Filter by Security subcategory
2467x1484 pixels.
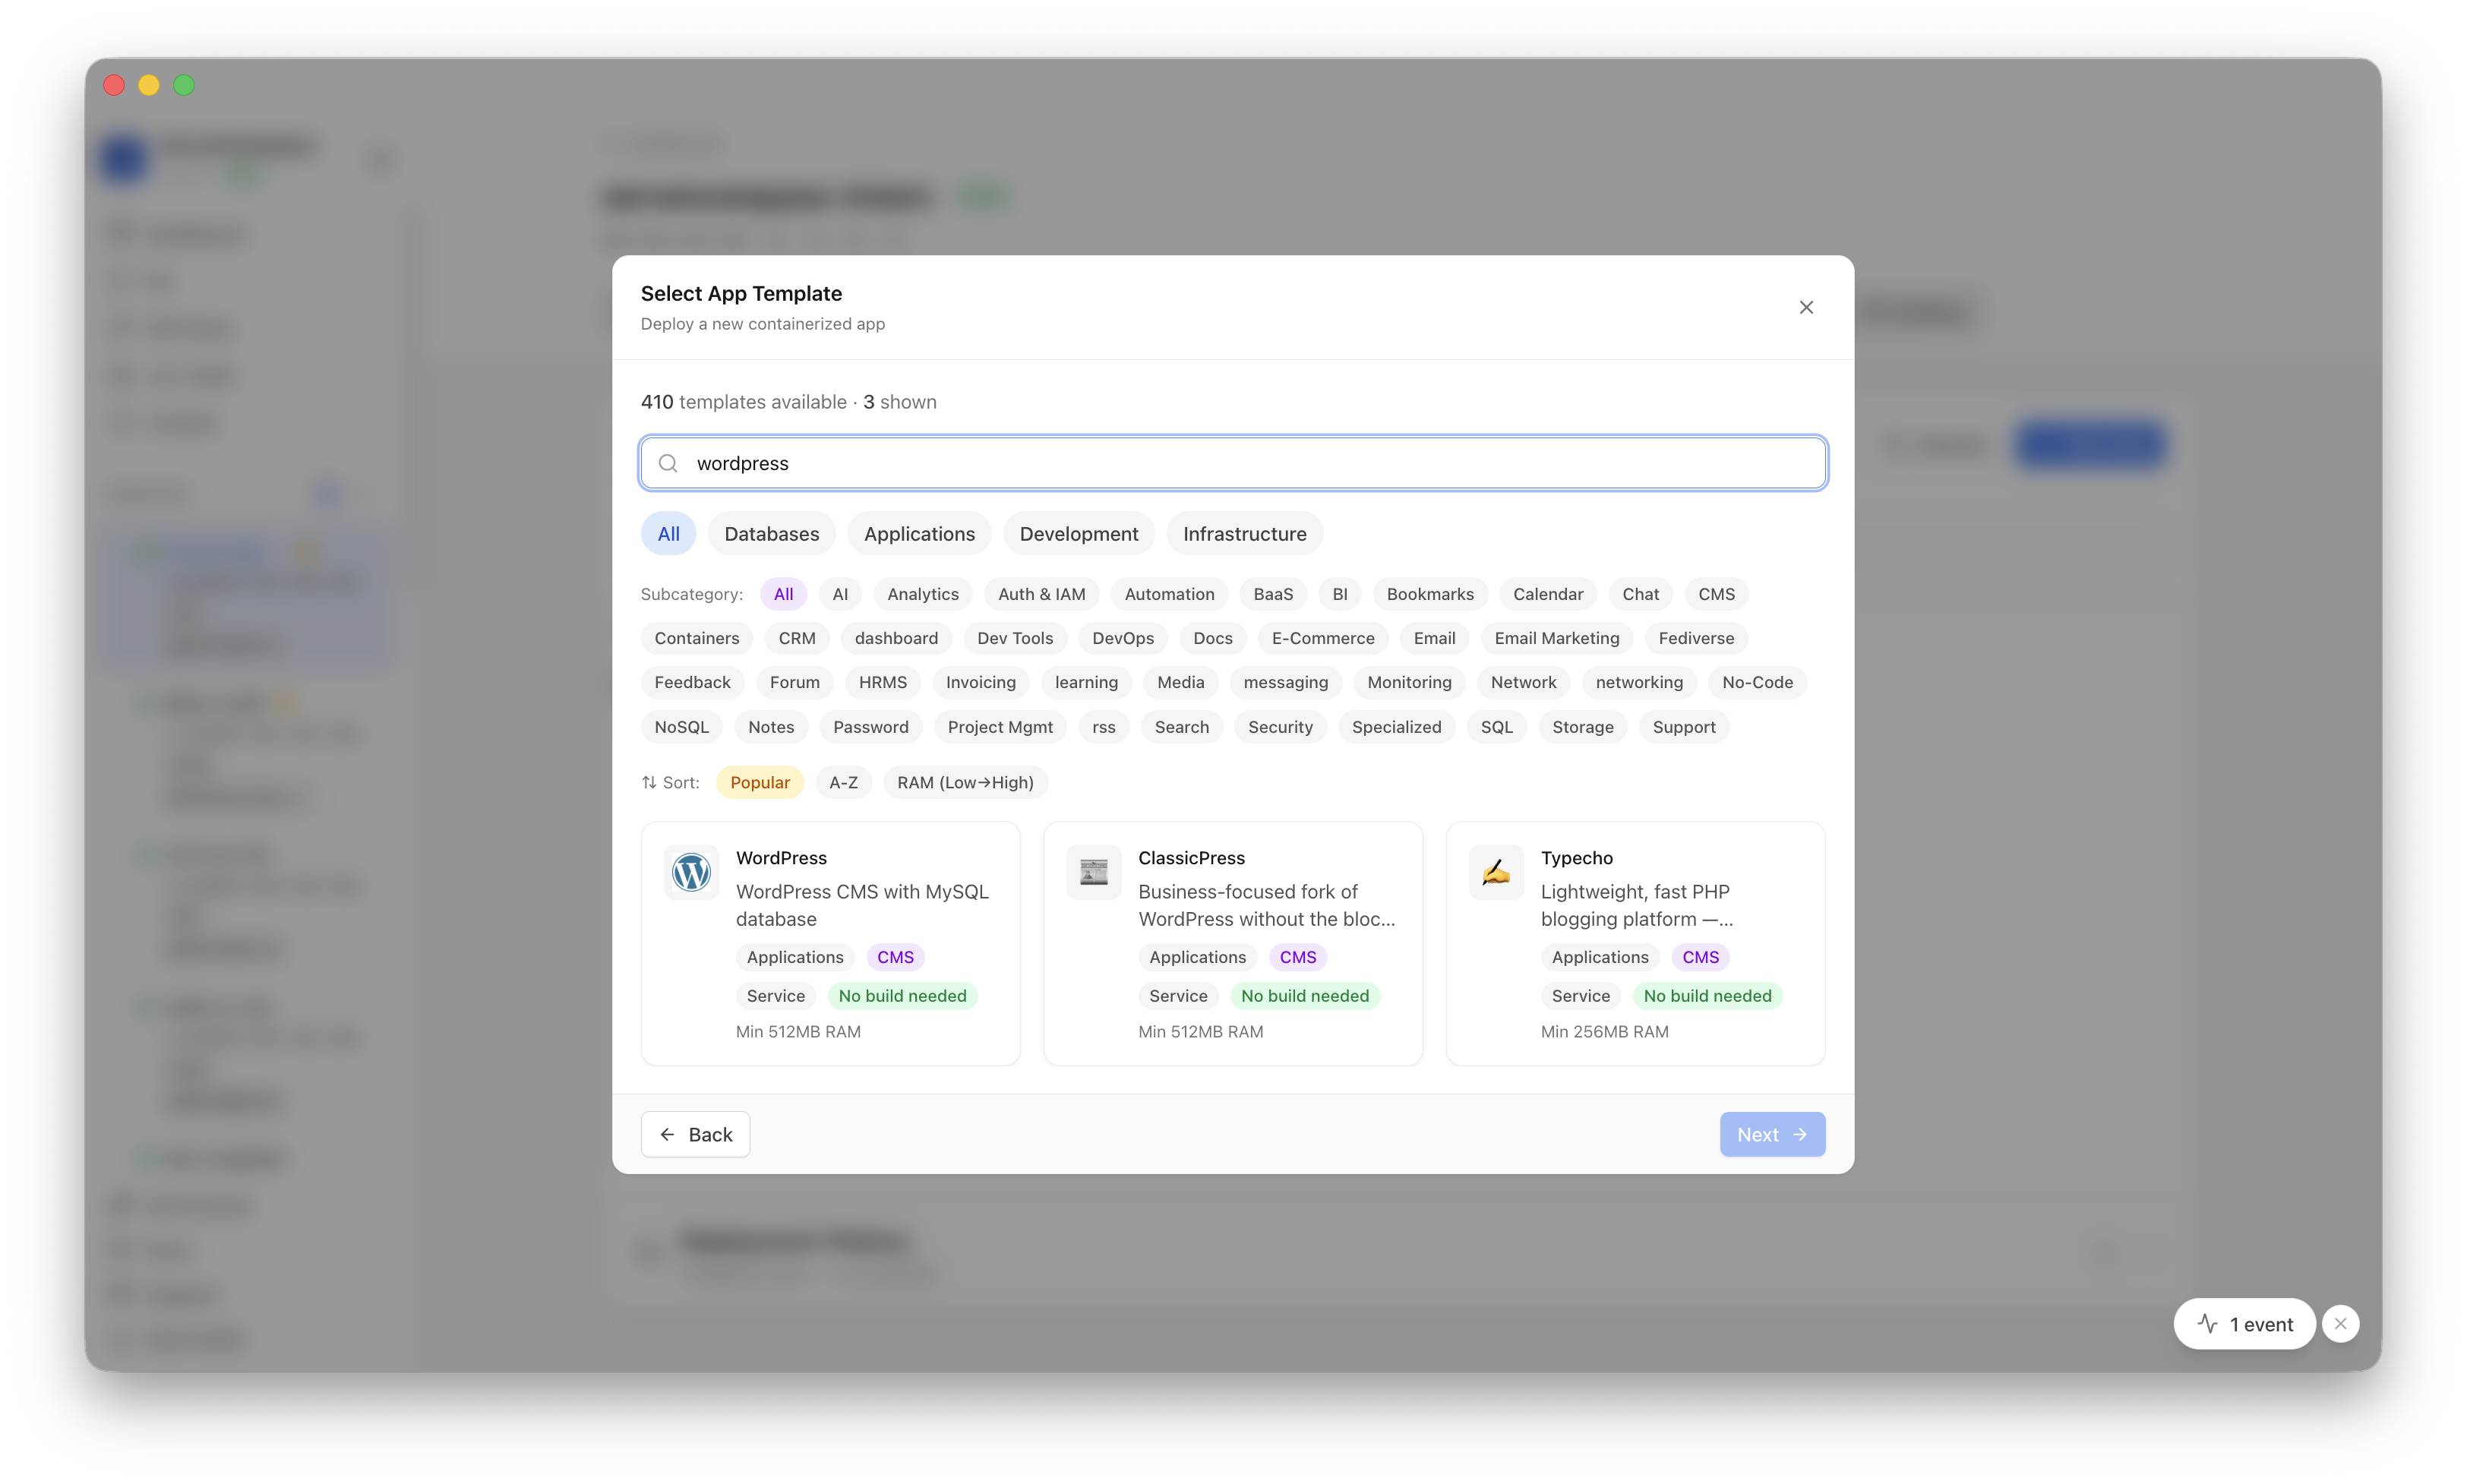click(x=1280, y=727)
